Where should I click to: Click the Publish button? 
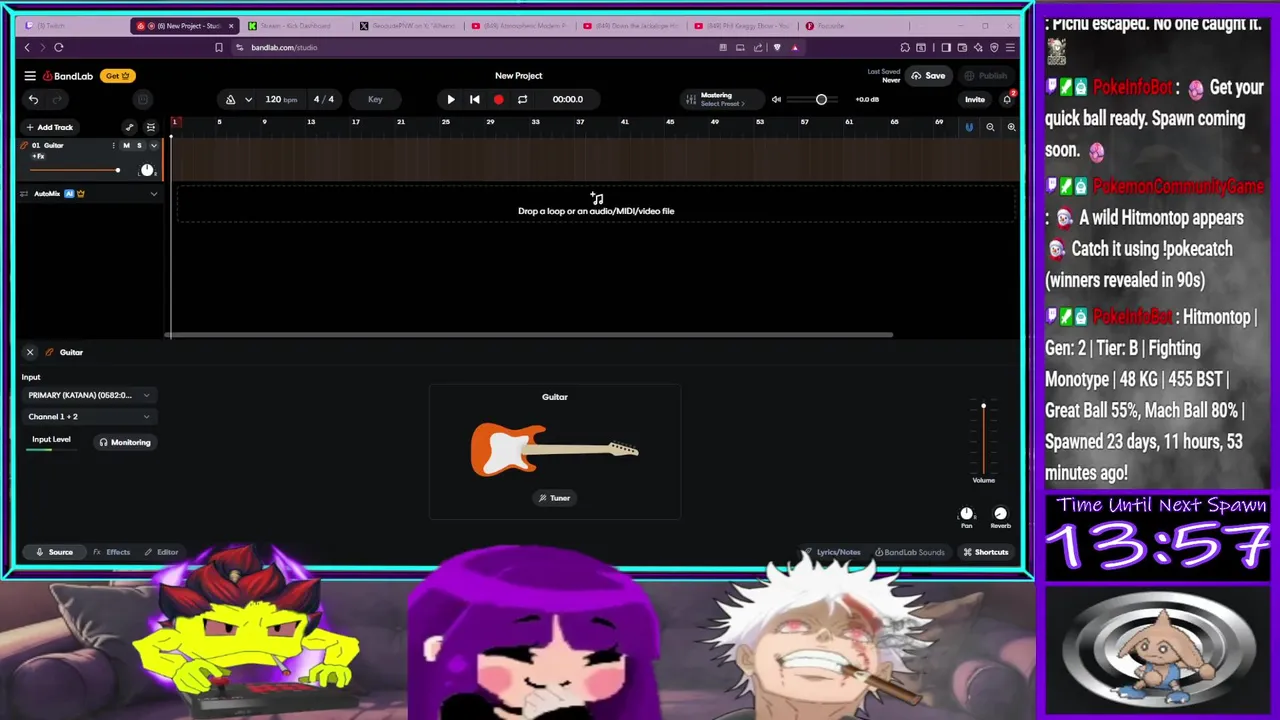click(x=985, y=76)
